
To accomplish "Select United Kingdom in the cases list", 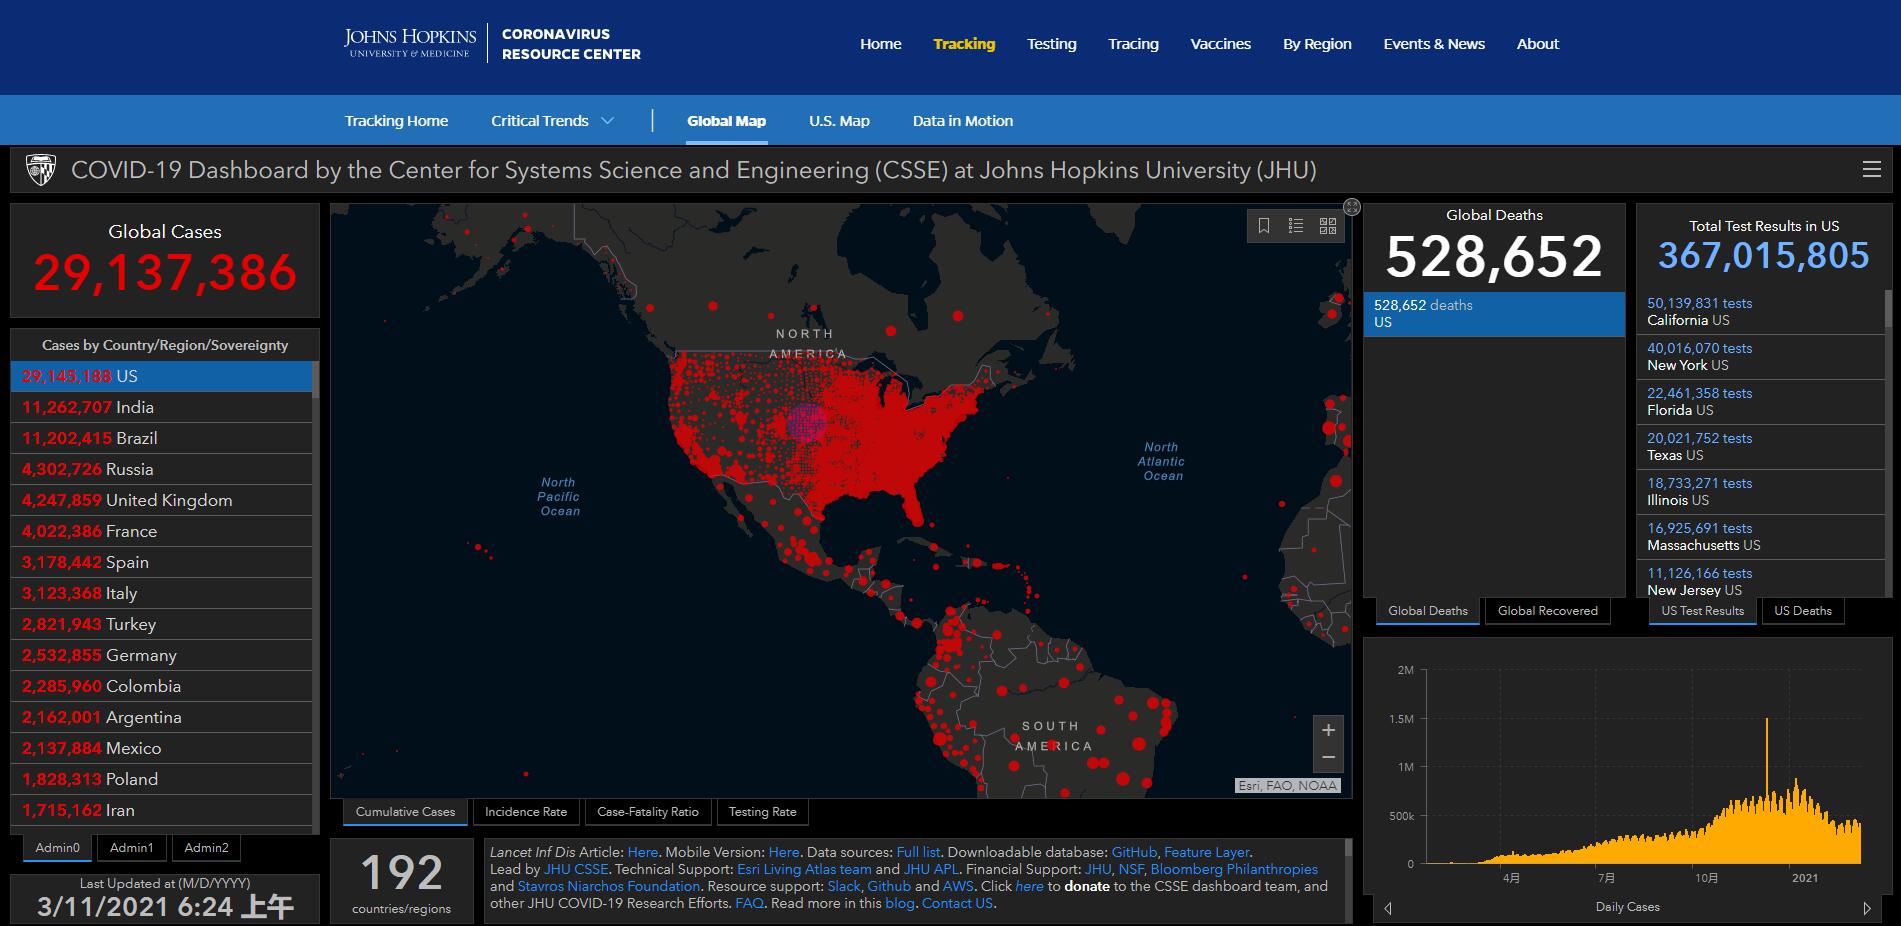I will pyautogui.click(x=161, y=500).
